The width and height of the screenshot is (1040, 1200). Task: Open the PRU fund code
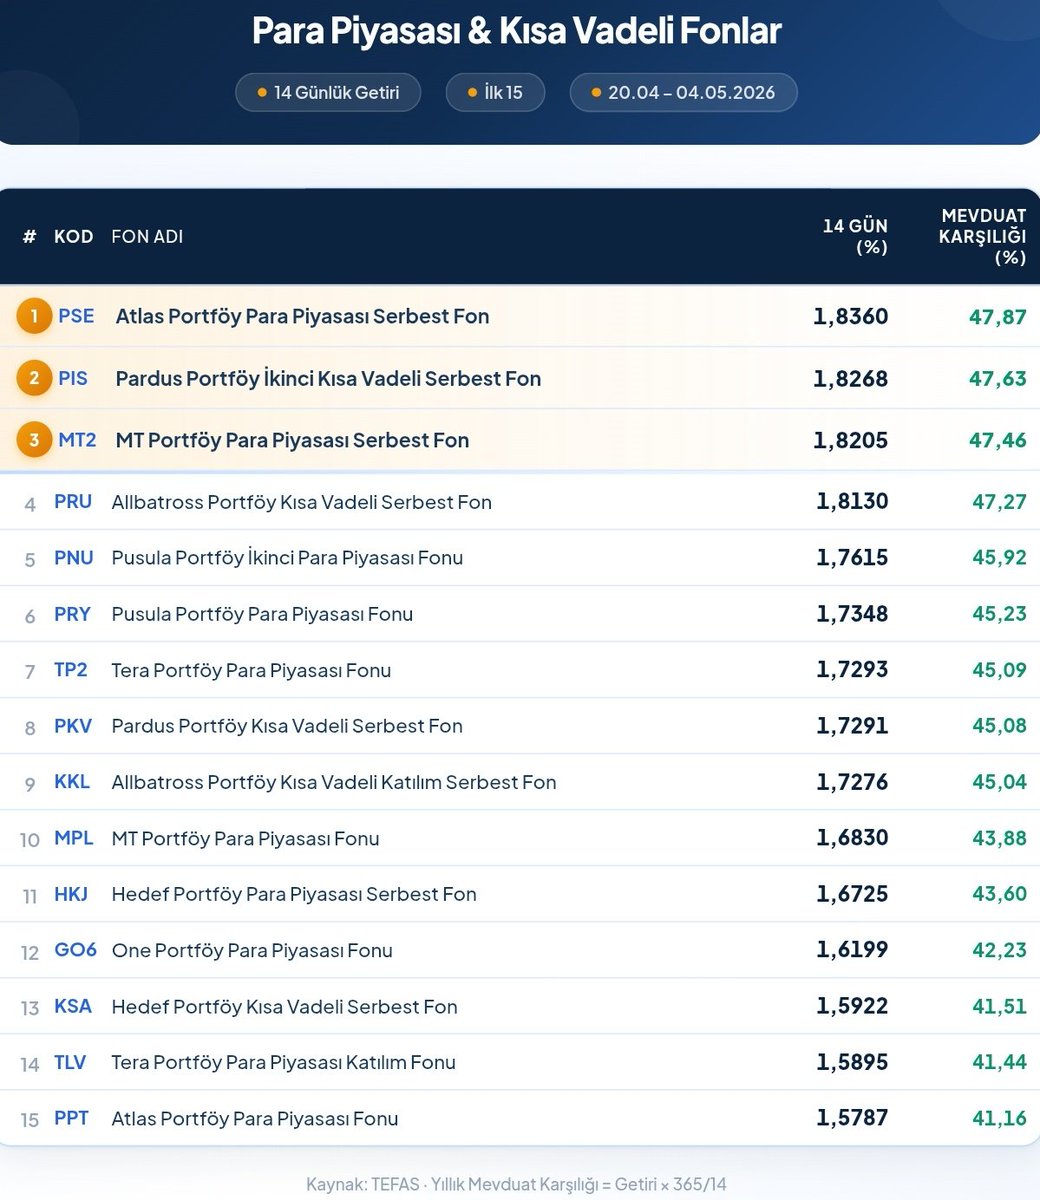(x=73, y=502)
